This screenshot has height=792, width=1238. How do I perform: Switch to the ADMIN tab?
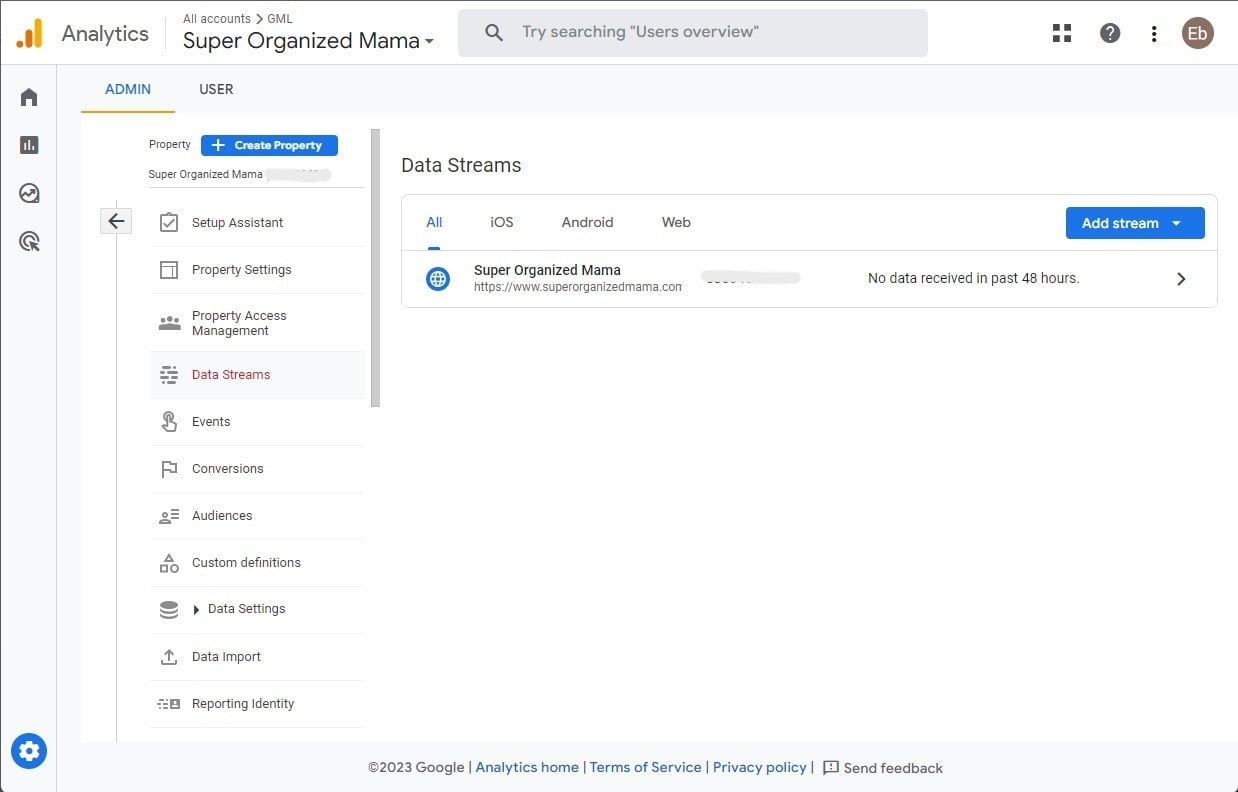tap(128, 89)
